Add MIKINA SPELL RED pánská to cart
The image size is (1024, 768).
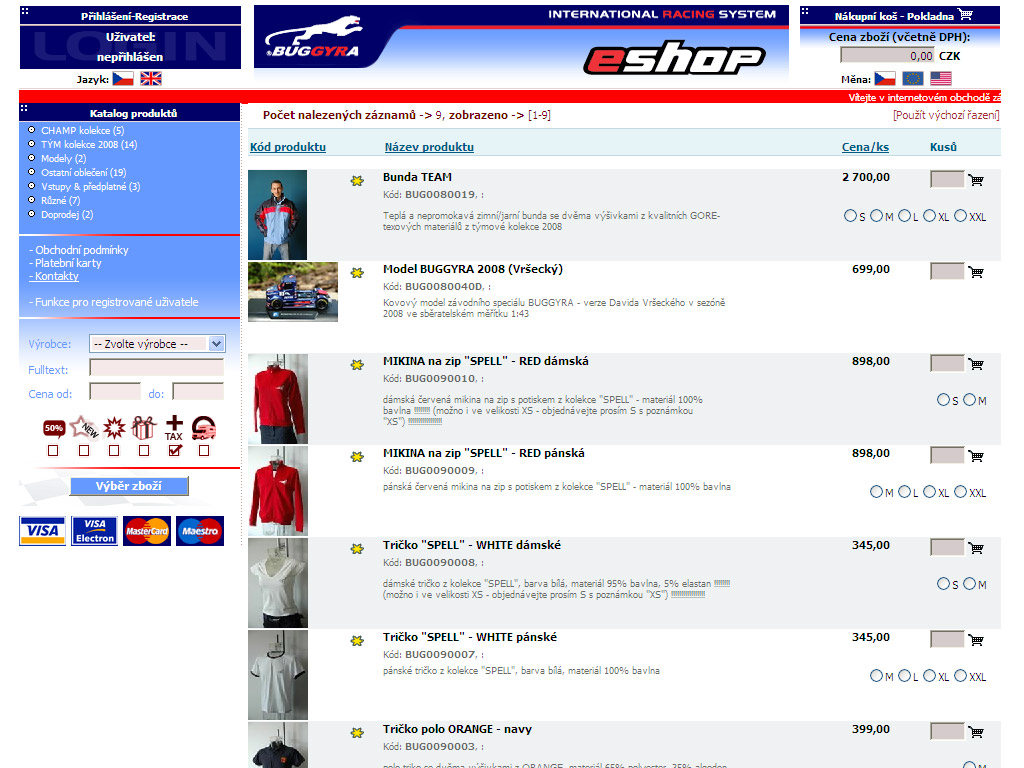976,456
